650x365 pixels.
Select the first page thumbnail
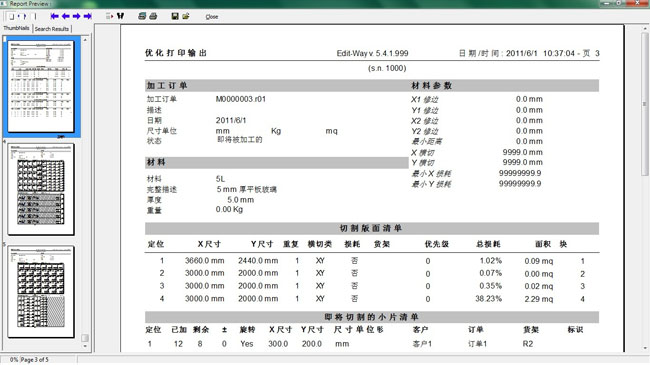click(x=41, y=86)
